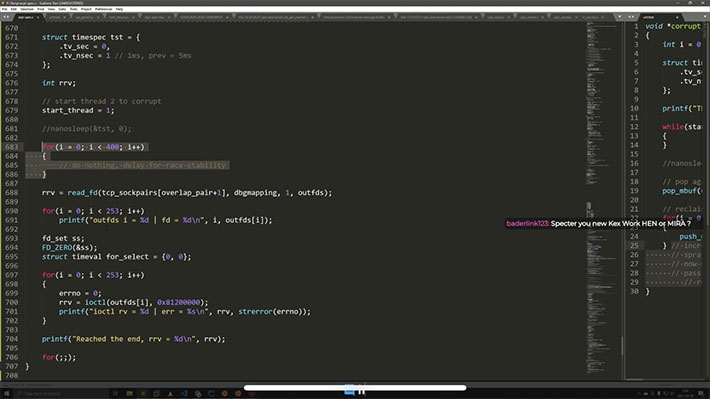The width and height of the screenshot is (710, 399).
Task: Open the View menu
Action: (51, 9)
